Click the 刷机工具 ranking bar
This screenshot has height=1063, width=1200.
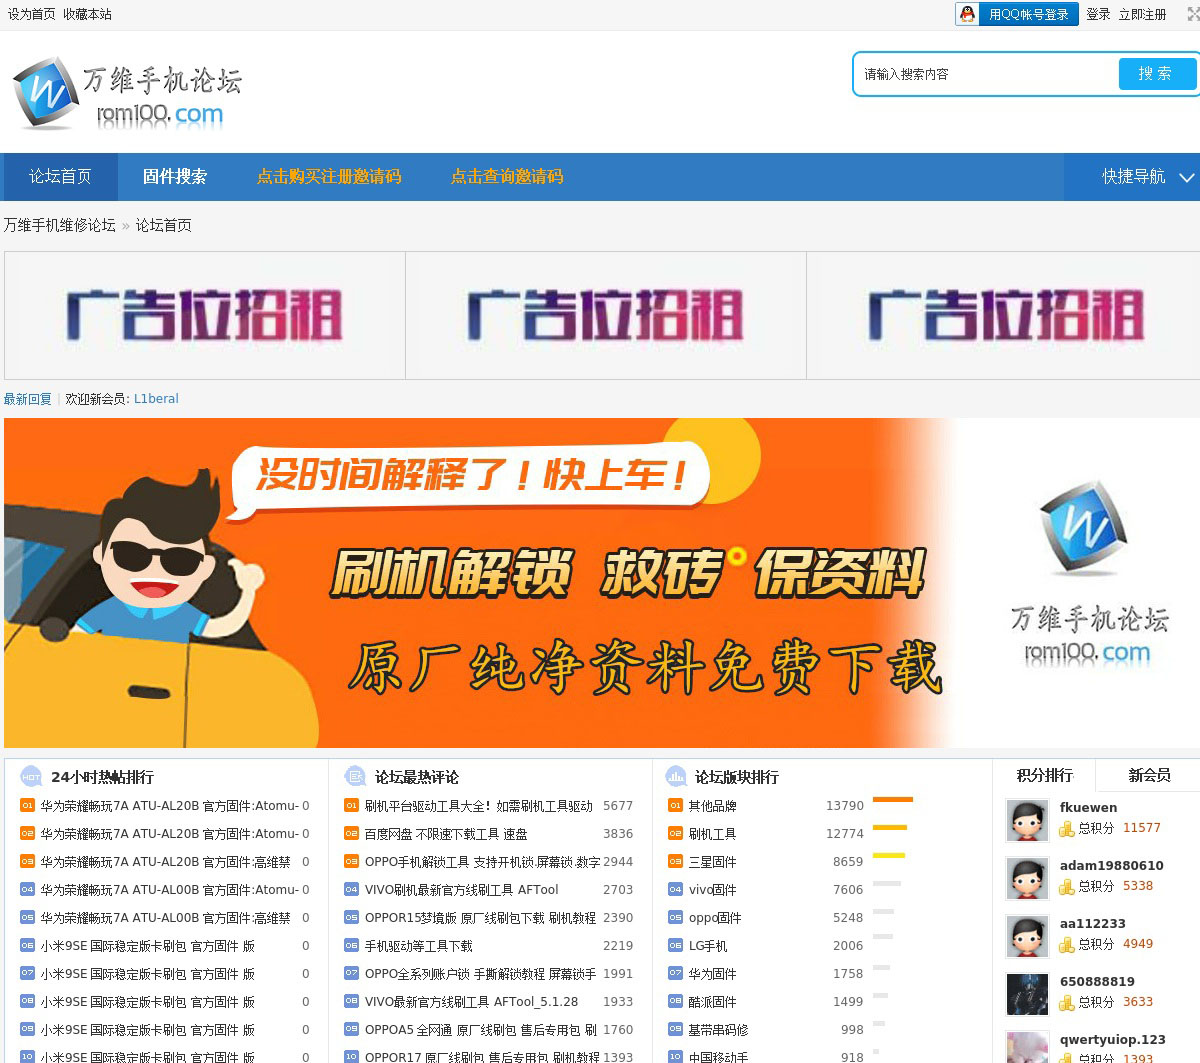[890, 828]
